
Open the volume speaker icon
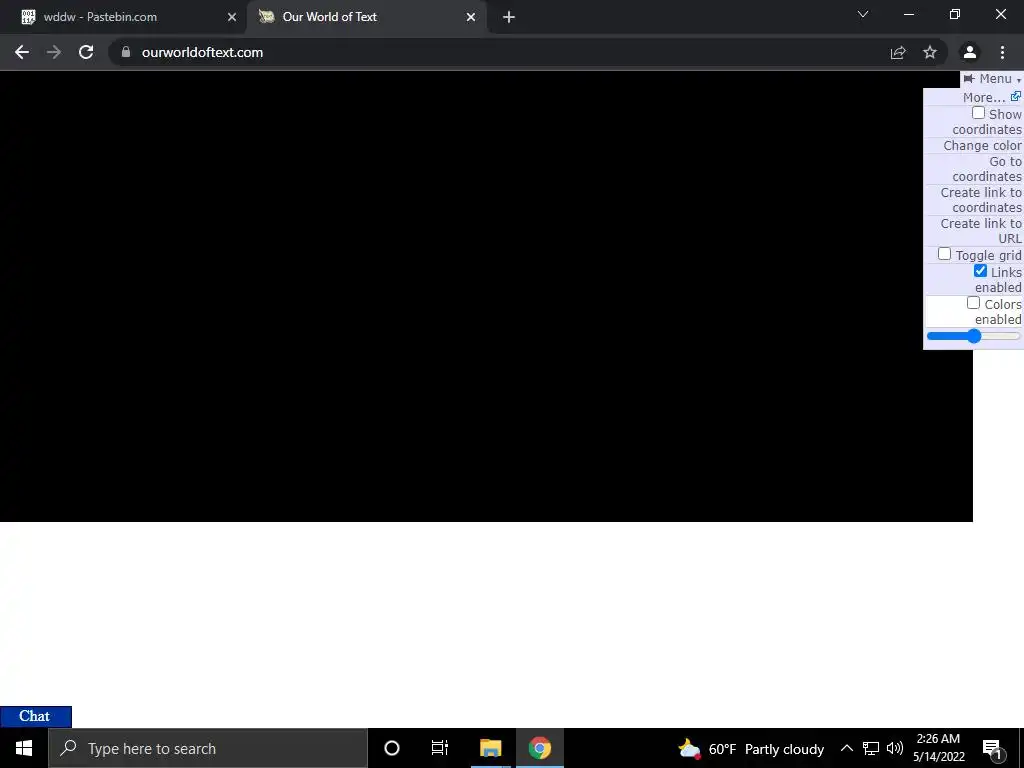click(x=895, y=748)
